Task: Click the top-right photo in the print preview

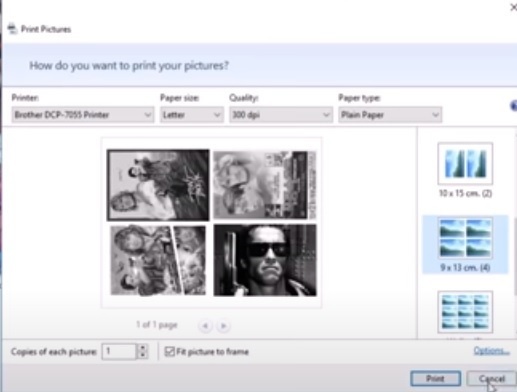Action: 265,185
